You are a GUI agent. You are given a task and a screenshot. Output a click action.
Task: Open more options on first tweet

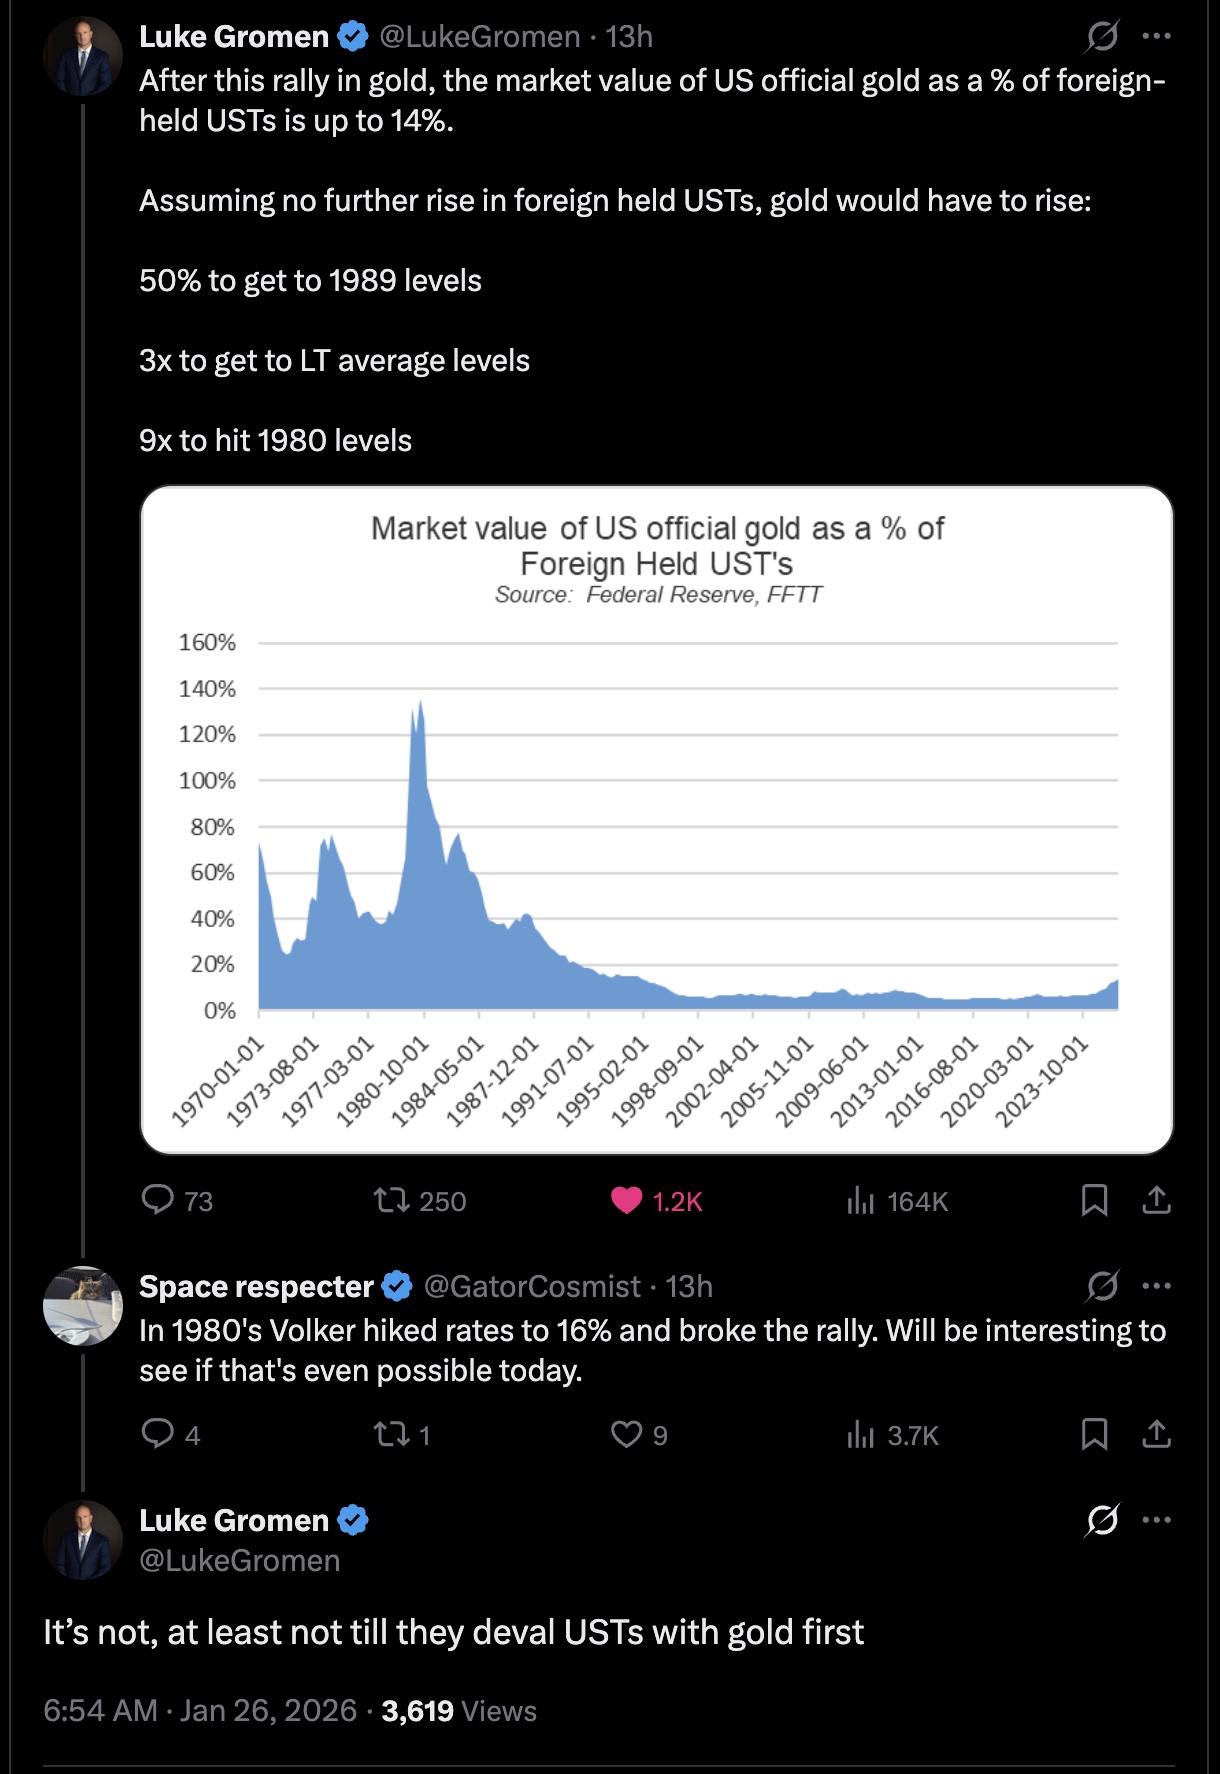click(1157, 37)
